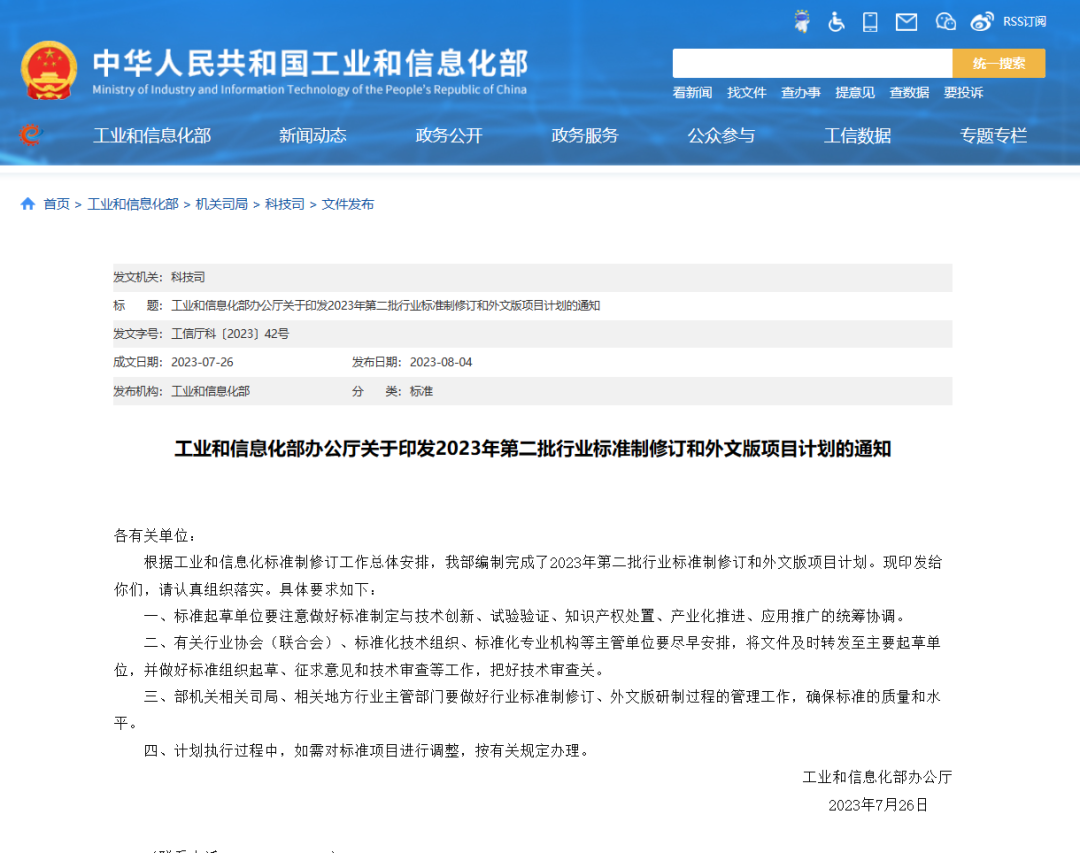The width and height of the screenshot is (1080, 853).
Task: Open the RSS订阅 link
Action: pyautogui.click(x=1024, y=21)
